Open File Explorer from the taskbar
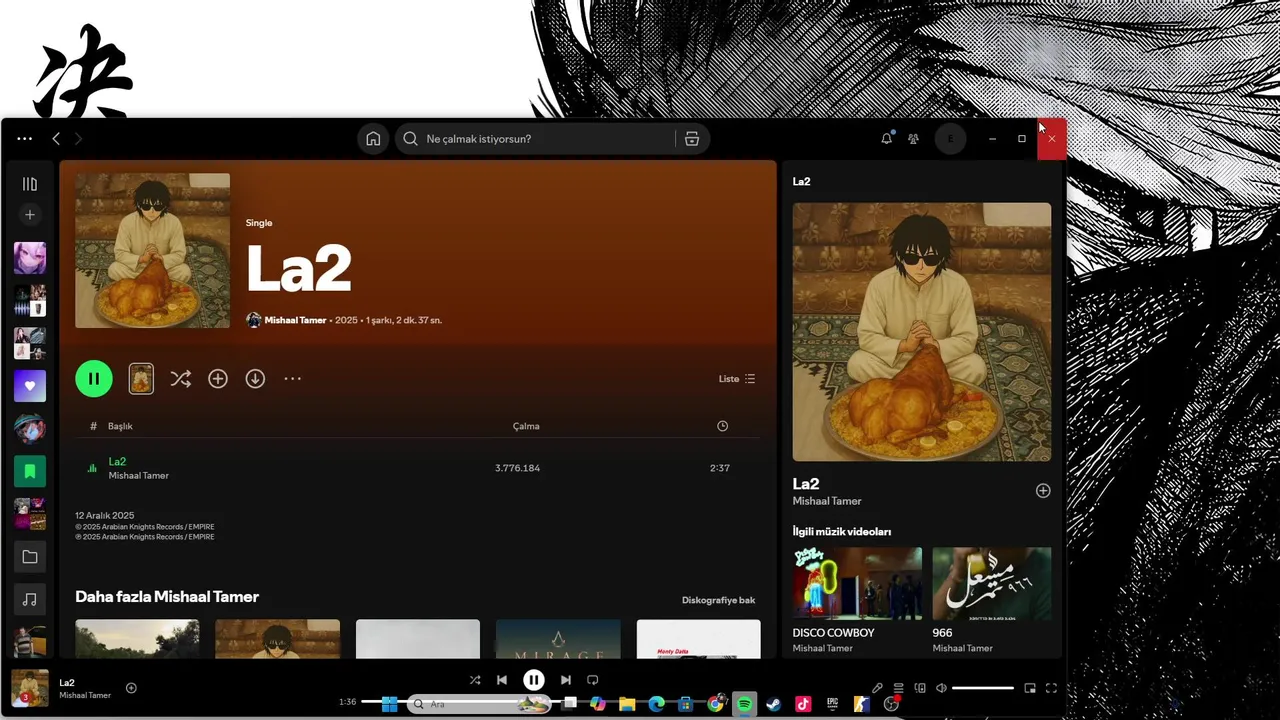This screenshot has width=1280, height=720. [x=627, y=704]
